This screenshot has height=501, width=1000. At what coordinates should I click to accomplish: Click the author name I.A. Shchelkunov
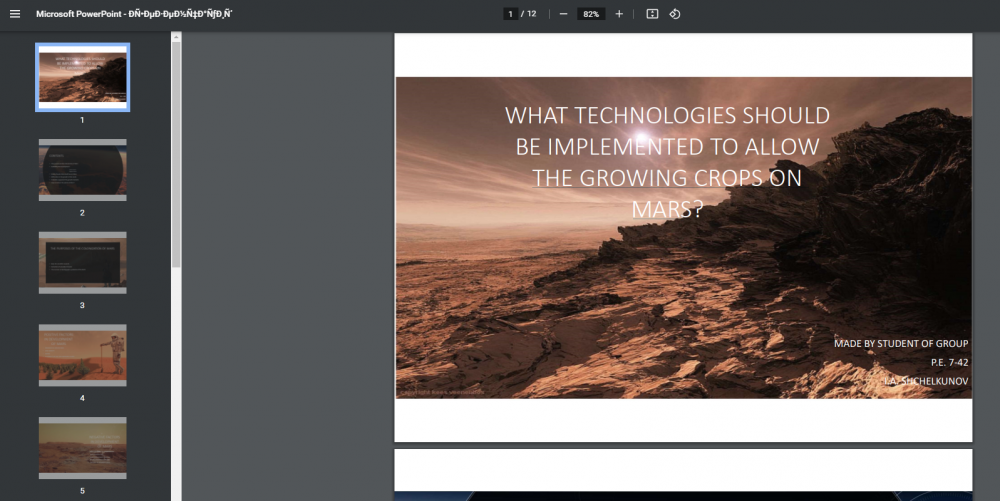click(x=925, y=381)
